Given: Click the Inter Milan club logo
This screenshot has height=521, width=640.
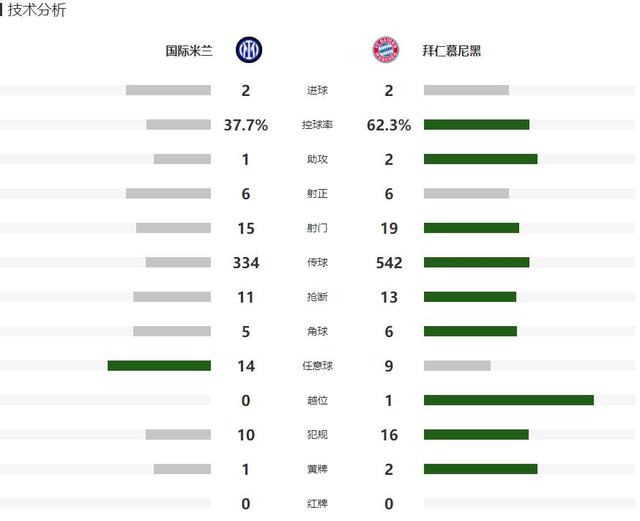Looking at the screenshot, I should click(x=247, y=49).
